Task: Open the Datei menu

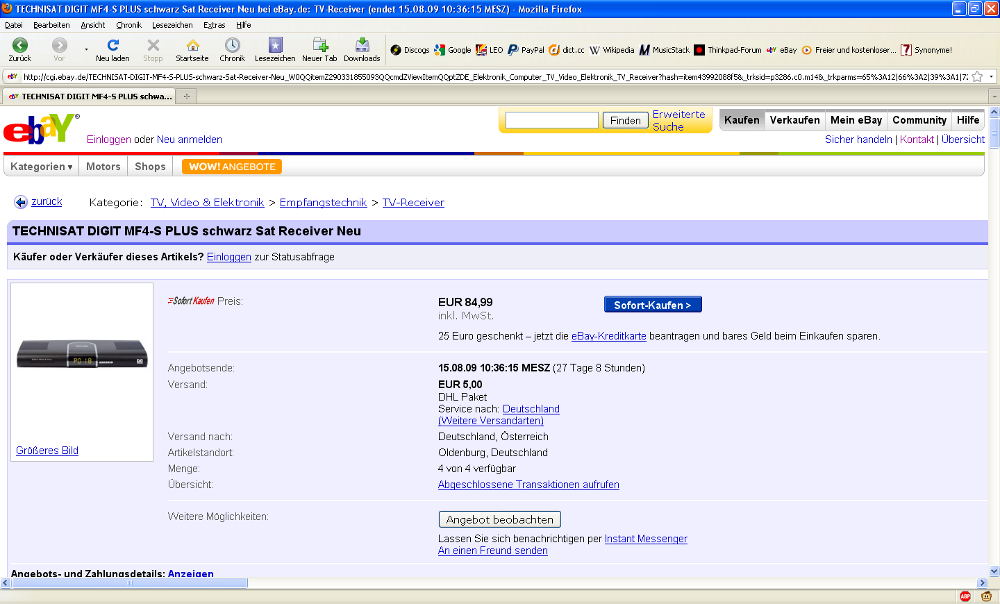Action: (13, 25)
